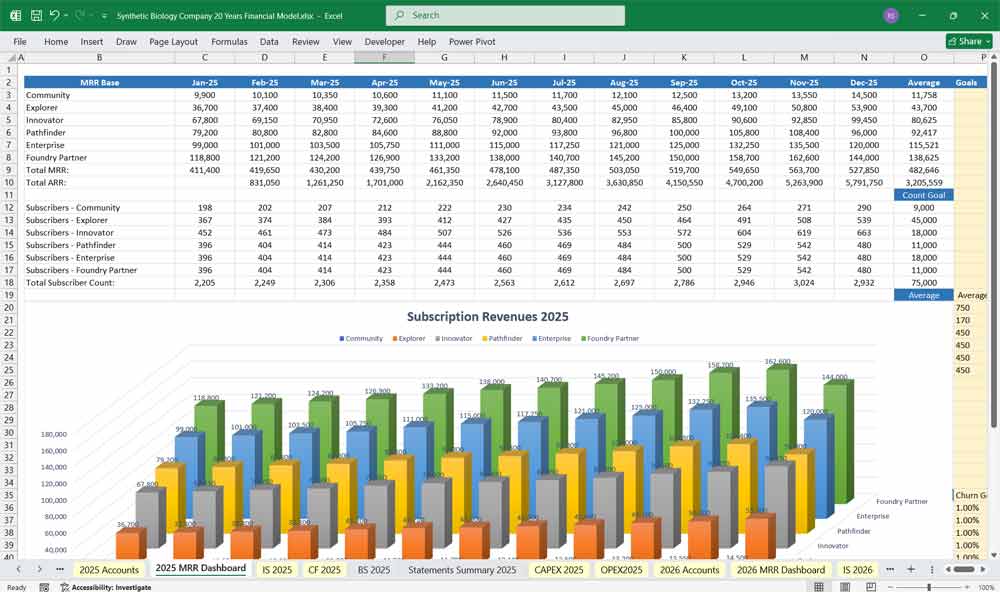
Task: Redo the last undone action
Action: 79,15
